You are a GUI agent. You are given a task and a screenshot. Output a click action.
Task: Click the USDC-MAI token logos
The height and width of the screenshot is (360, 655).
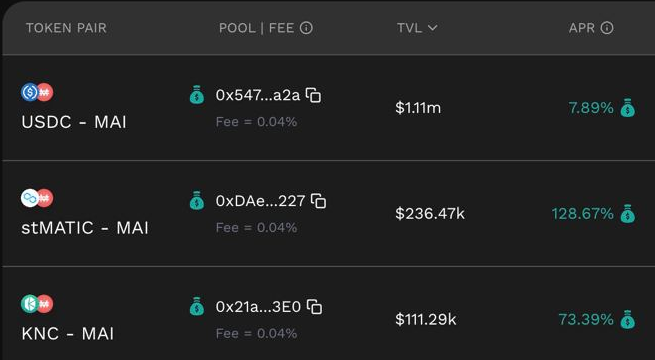[37, 92]
